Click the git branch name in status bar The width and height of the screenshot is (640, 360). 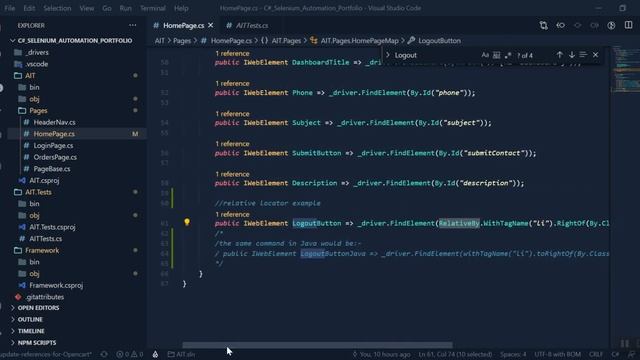pos(46,354)
